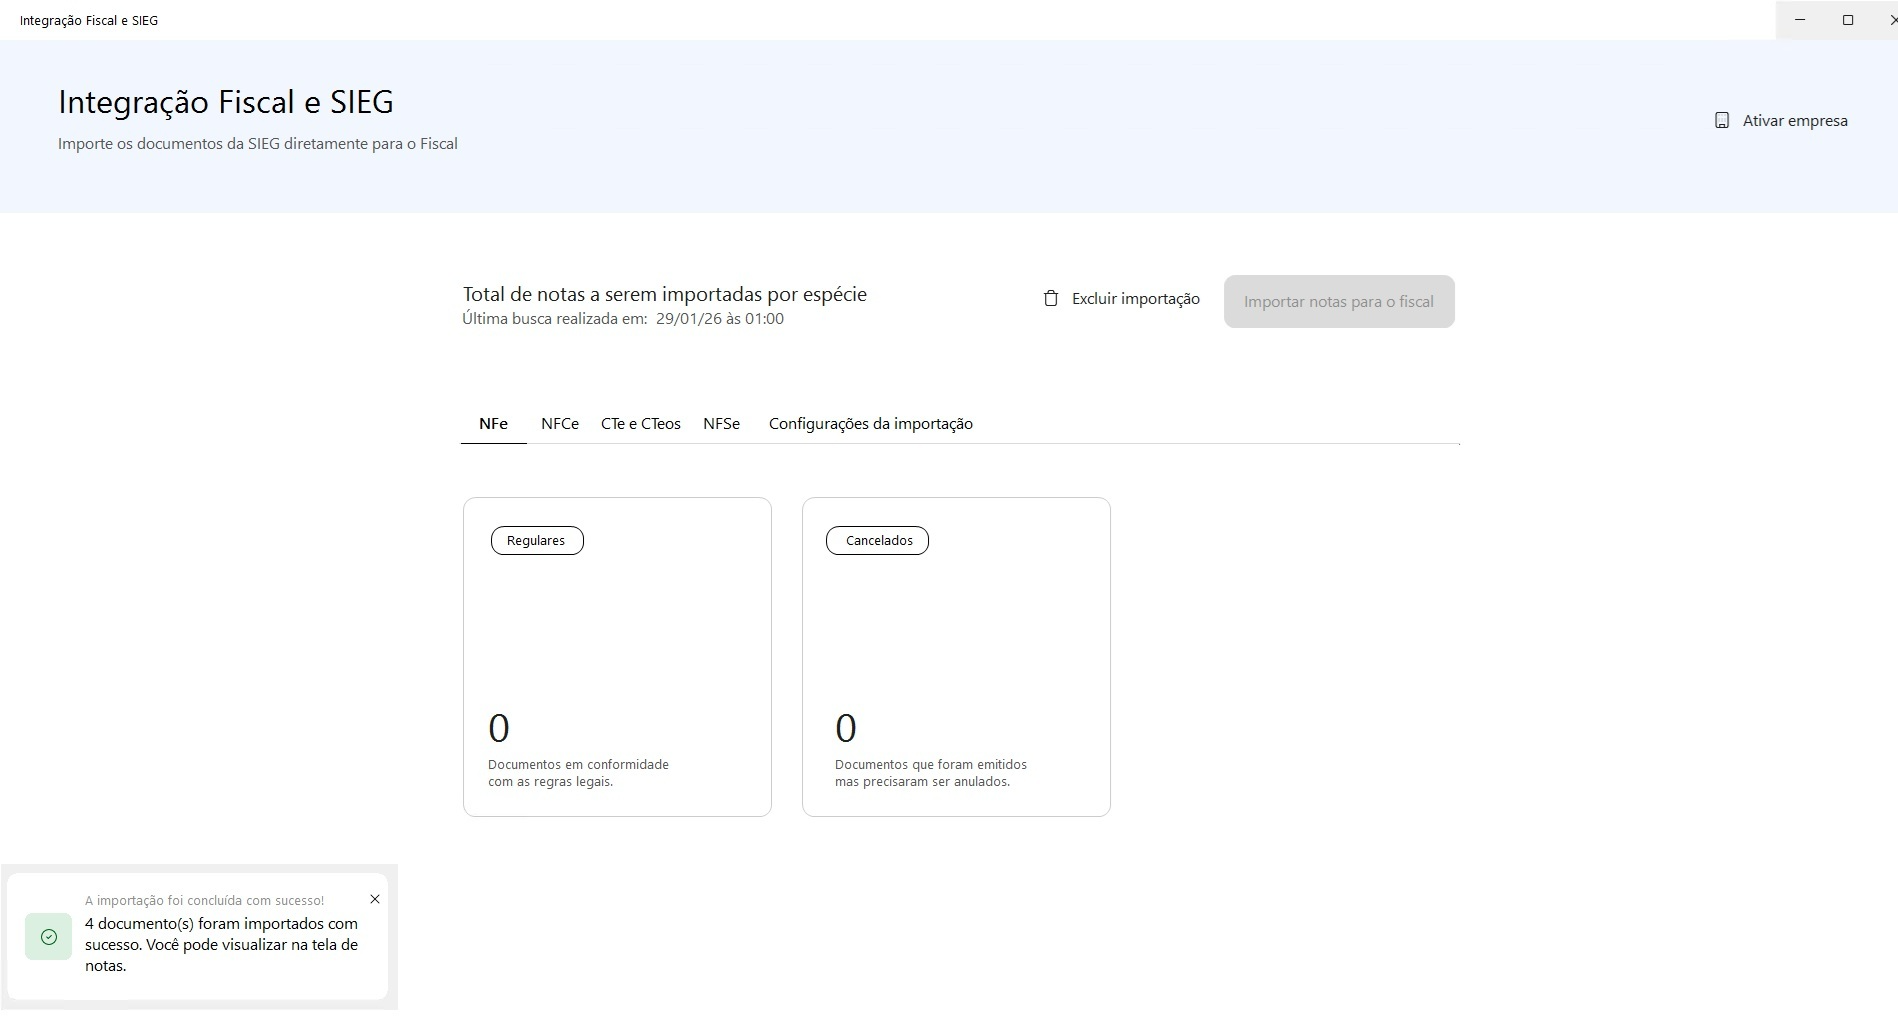The height and width of the screenshot is (1017, 1898).
Task: Click the Ativar empresa text label
Action: [x=1795, y=121]
